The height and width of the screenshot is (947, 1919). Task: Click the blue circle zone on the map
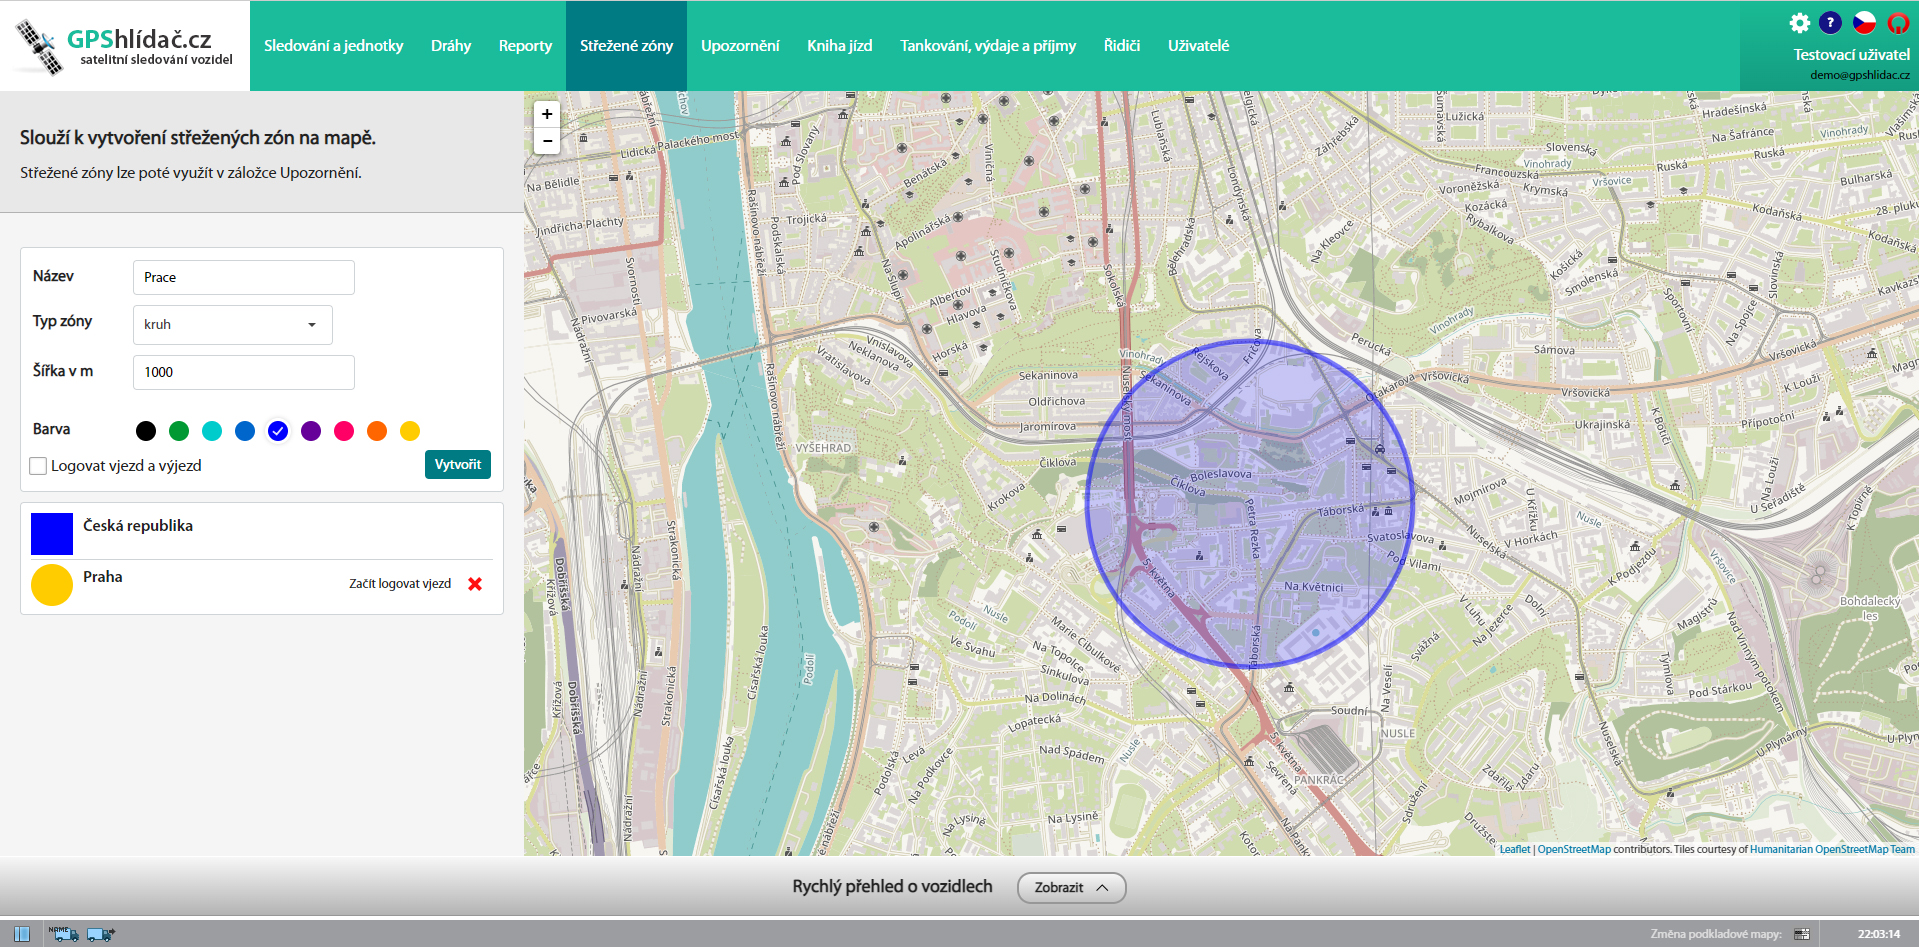(x=1250, y=504)
